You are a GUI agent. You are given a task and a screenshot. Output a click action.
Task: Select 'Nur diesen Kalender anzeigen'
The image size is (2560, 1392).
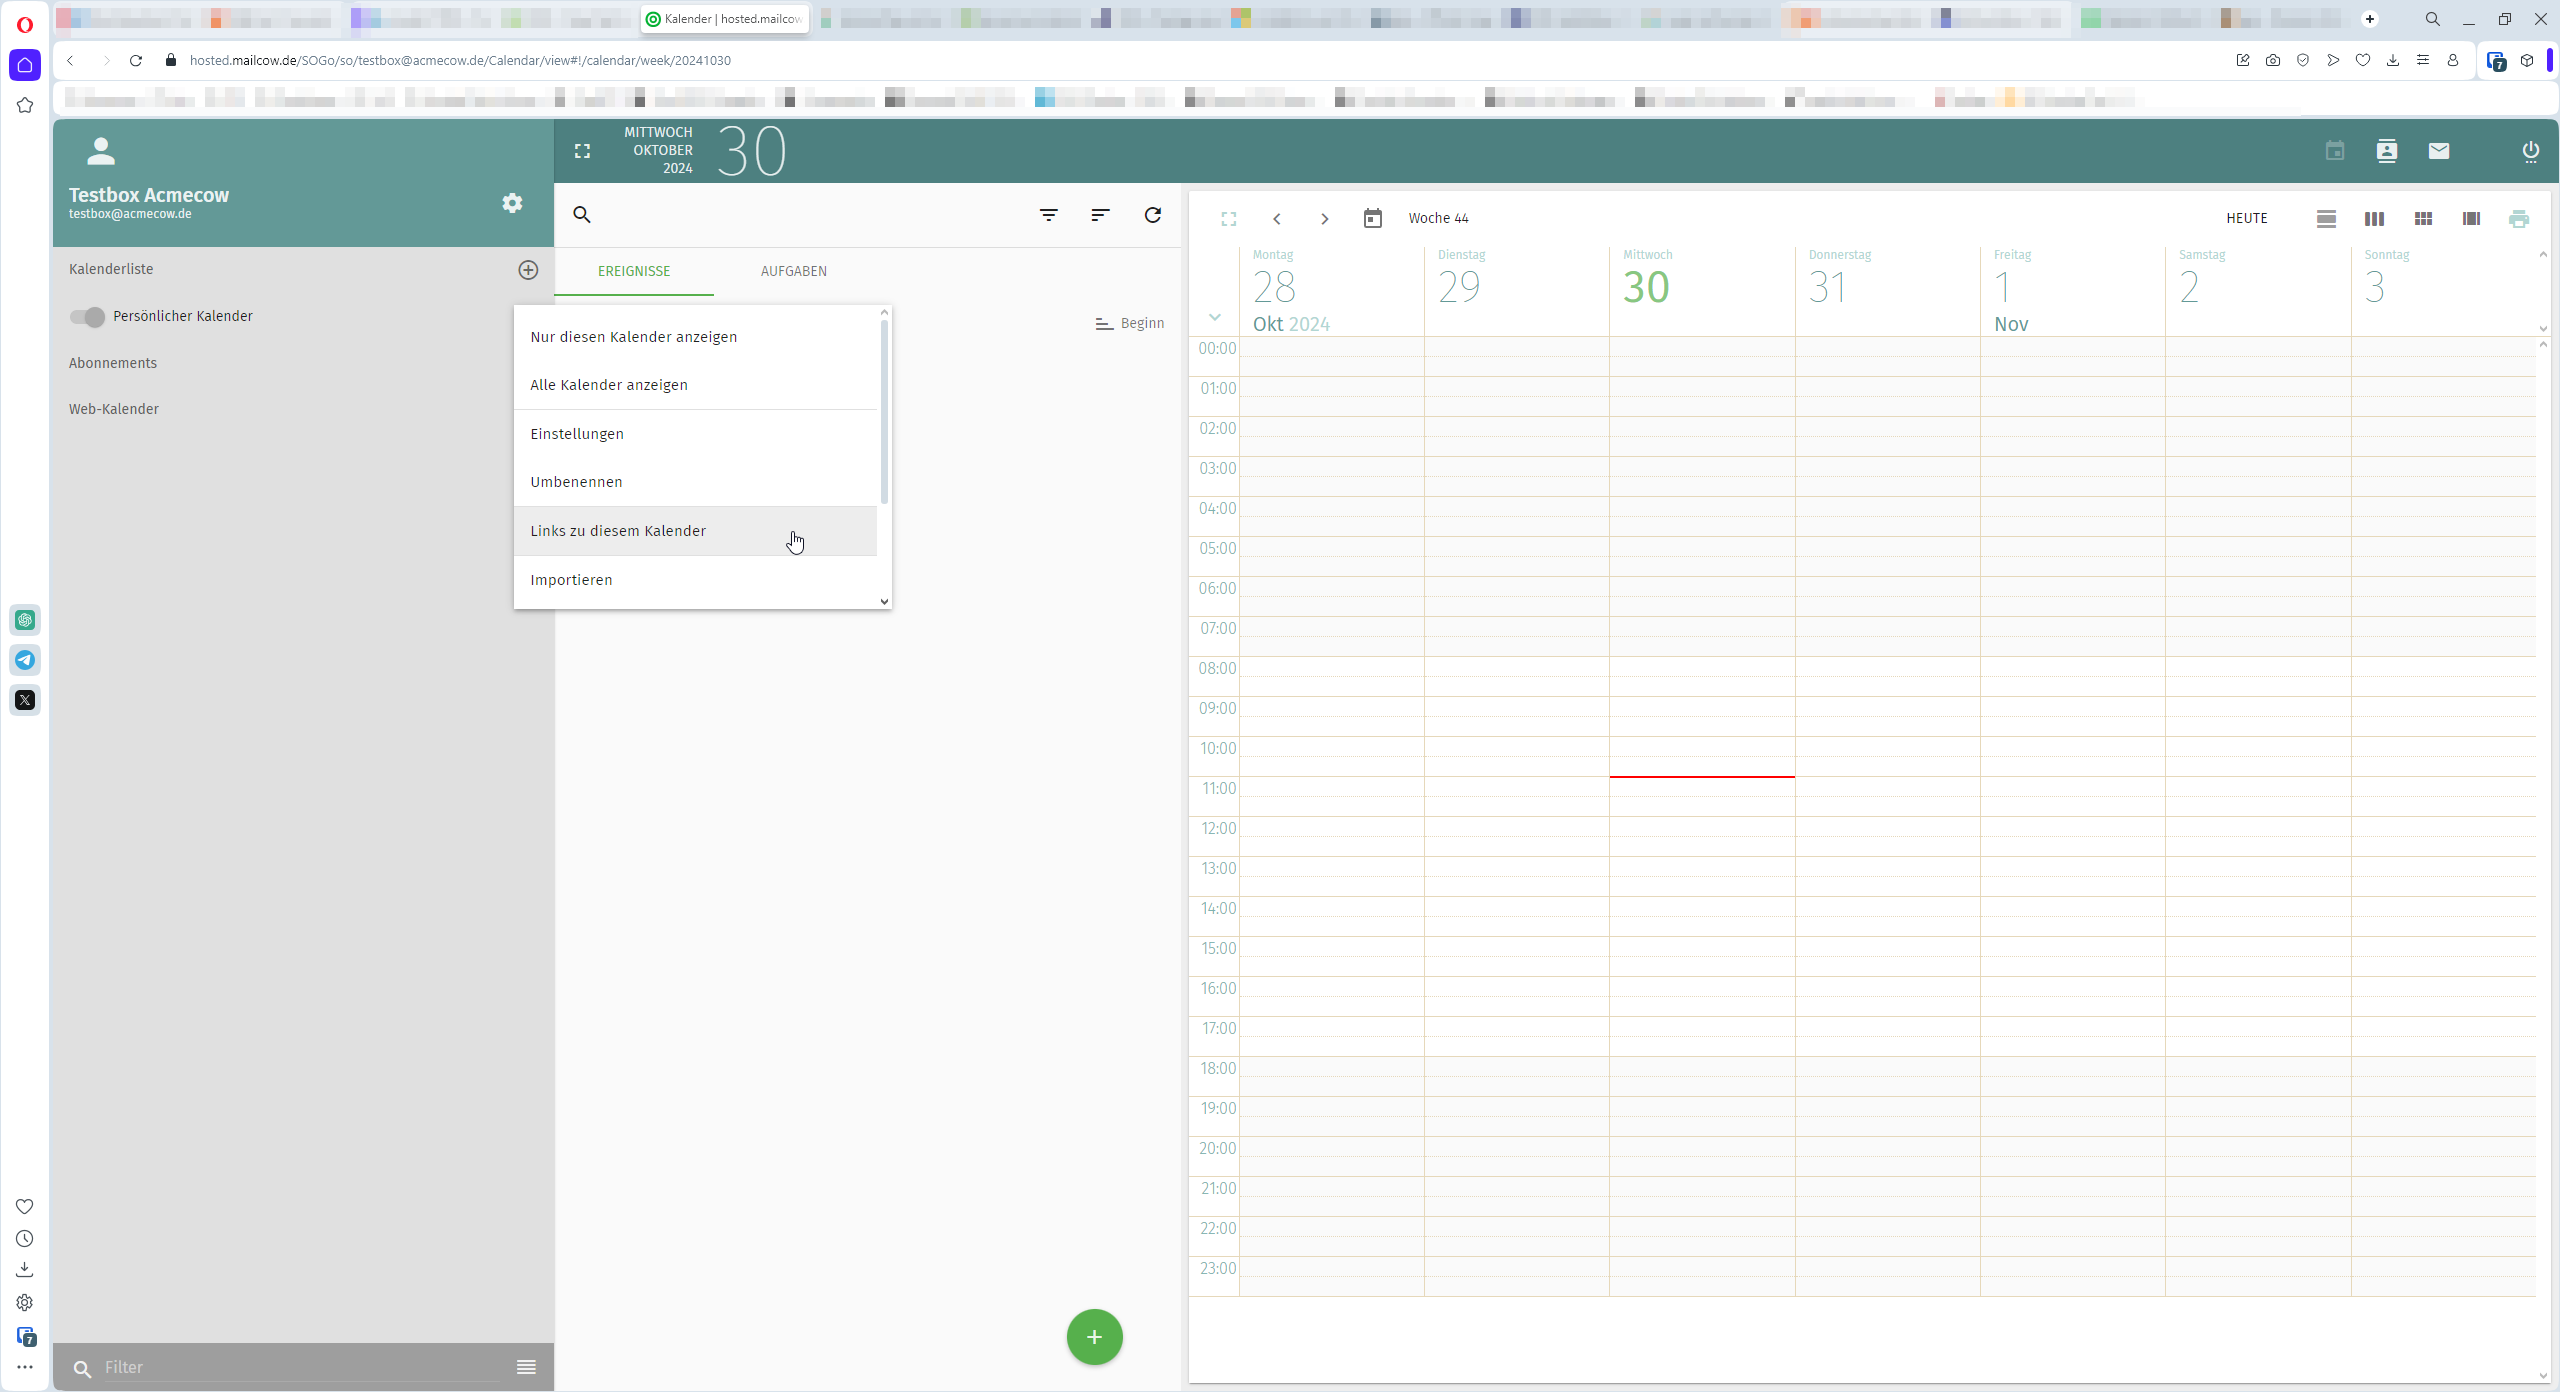pos(633,337)
